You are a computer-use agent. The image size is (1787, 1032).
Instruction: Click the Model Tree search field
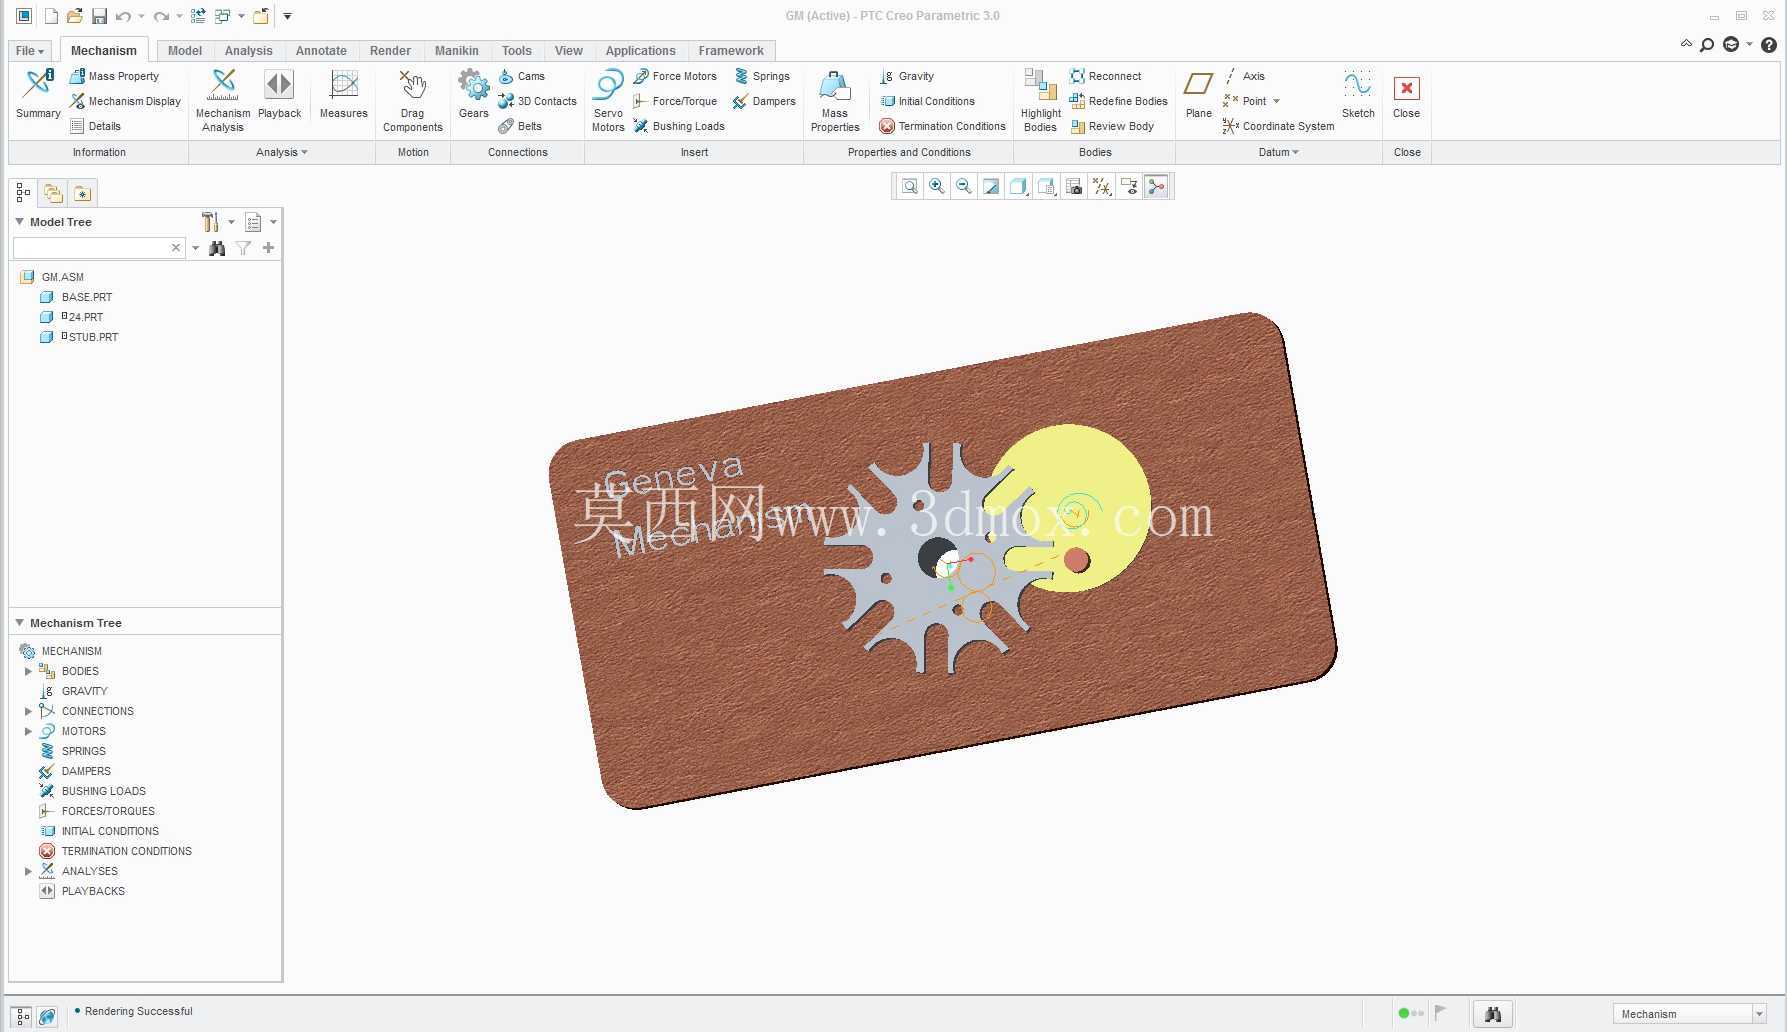pos(91,247)
